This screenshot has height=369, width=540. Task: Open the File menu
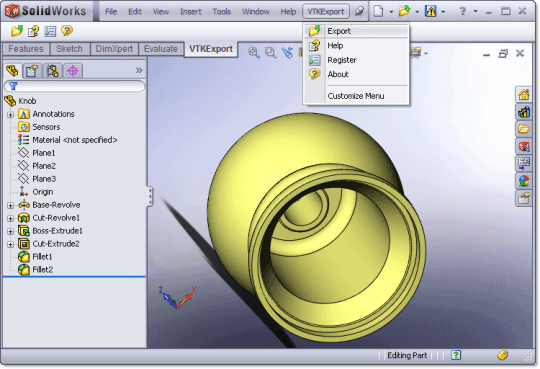click(x=111, y=12)
